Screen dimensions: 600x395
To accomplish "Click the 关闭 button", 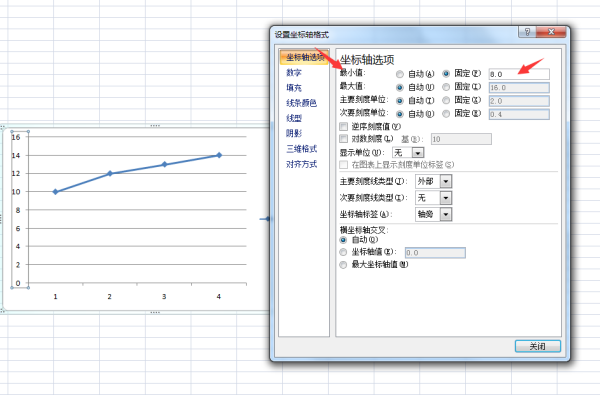I will pos(538,346).
